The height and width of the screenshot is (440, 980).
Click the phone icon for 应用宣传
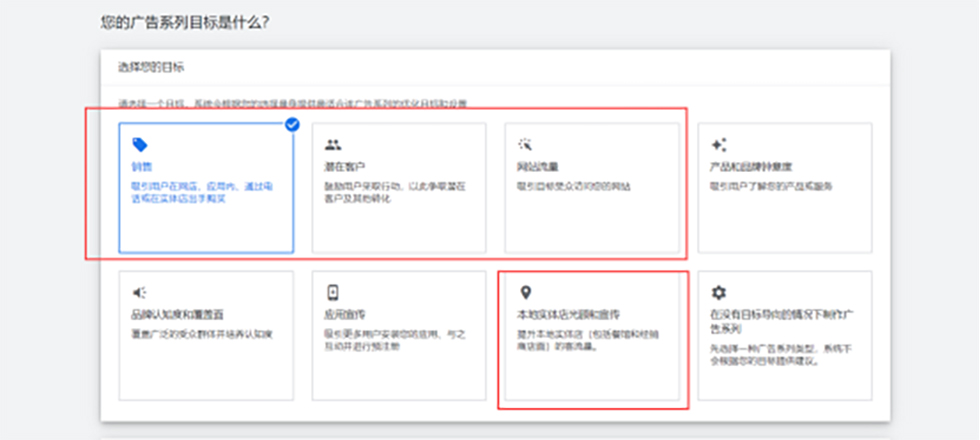pyautogui.click(x=333, y=292)
